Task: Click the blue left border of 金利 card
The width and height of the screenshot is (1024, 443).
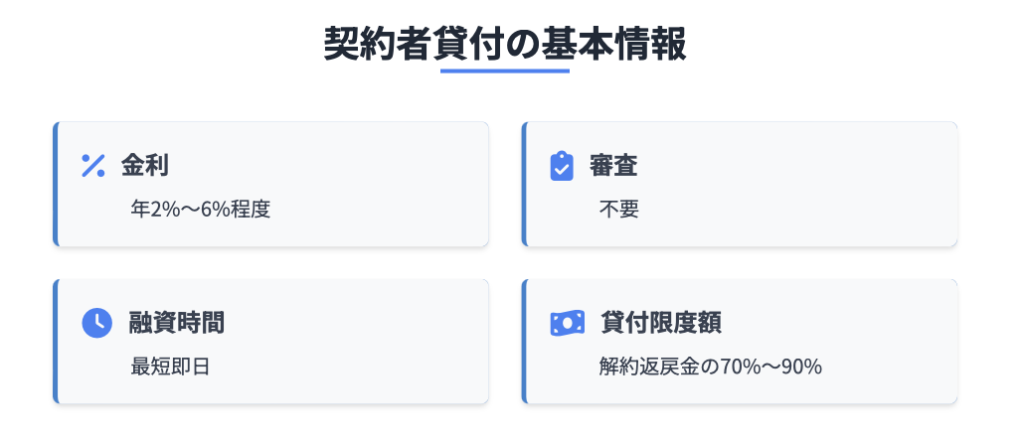Action: pyautogui.click(x=56, y=184)
